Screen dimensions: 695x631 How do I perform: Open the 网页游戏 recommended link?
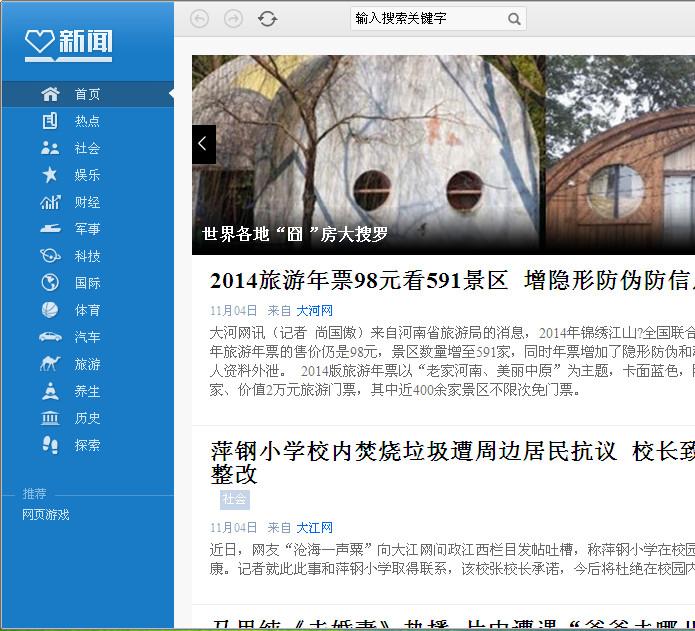[x=46, y=515]
